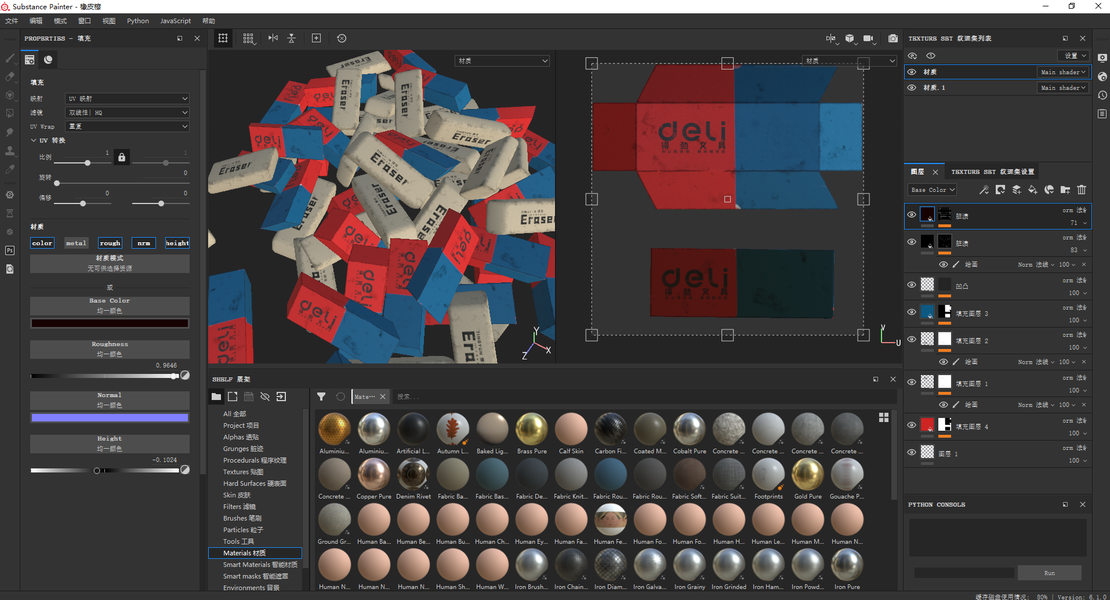Toggle the color channel button
Image resolution: width=1110 pixels, height=600 pixels.
pos(42,243)
